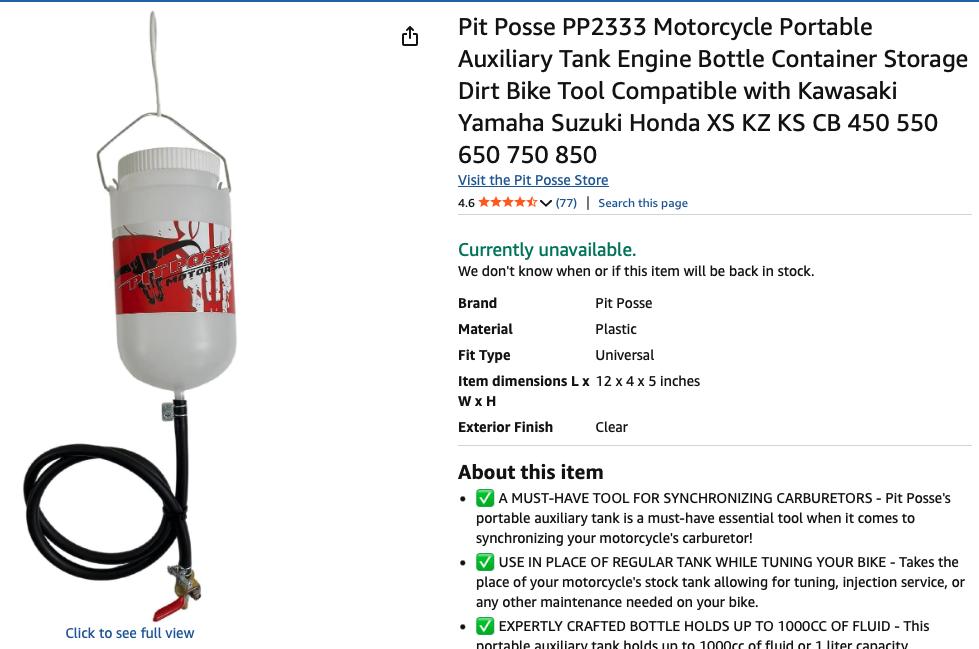Viewport: 979px width, 649px height.
Task: Click the green checkmark beside SYNCHRONIZING CARBURETORS
Action: 485,498
